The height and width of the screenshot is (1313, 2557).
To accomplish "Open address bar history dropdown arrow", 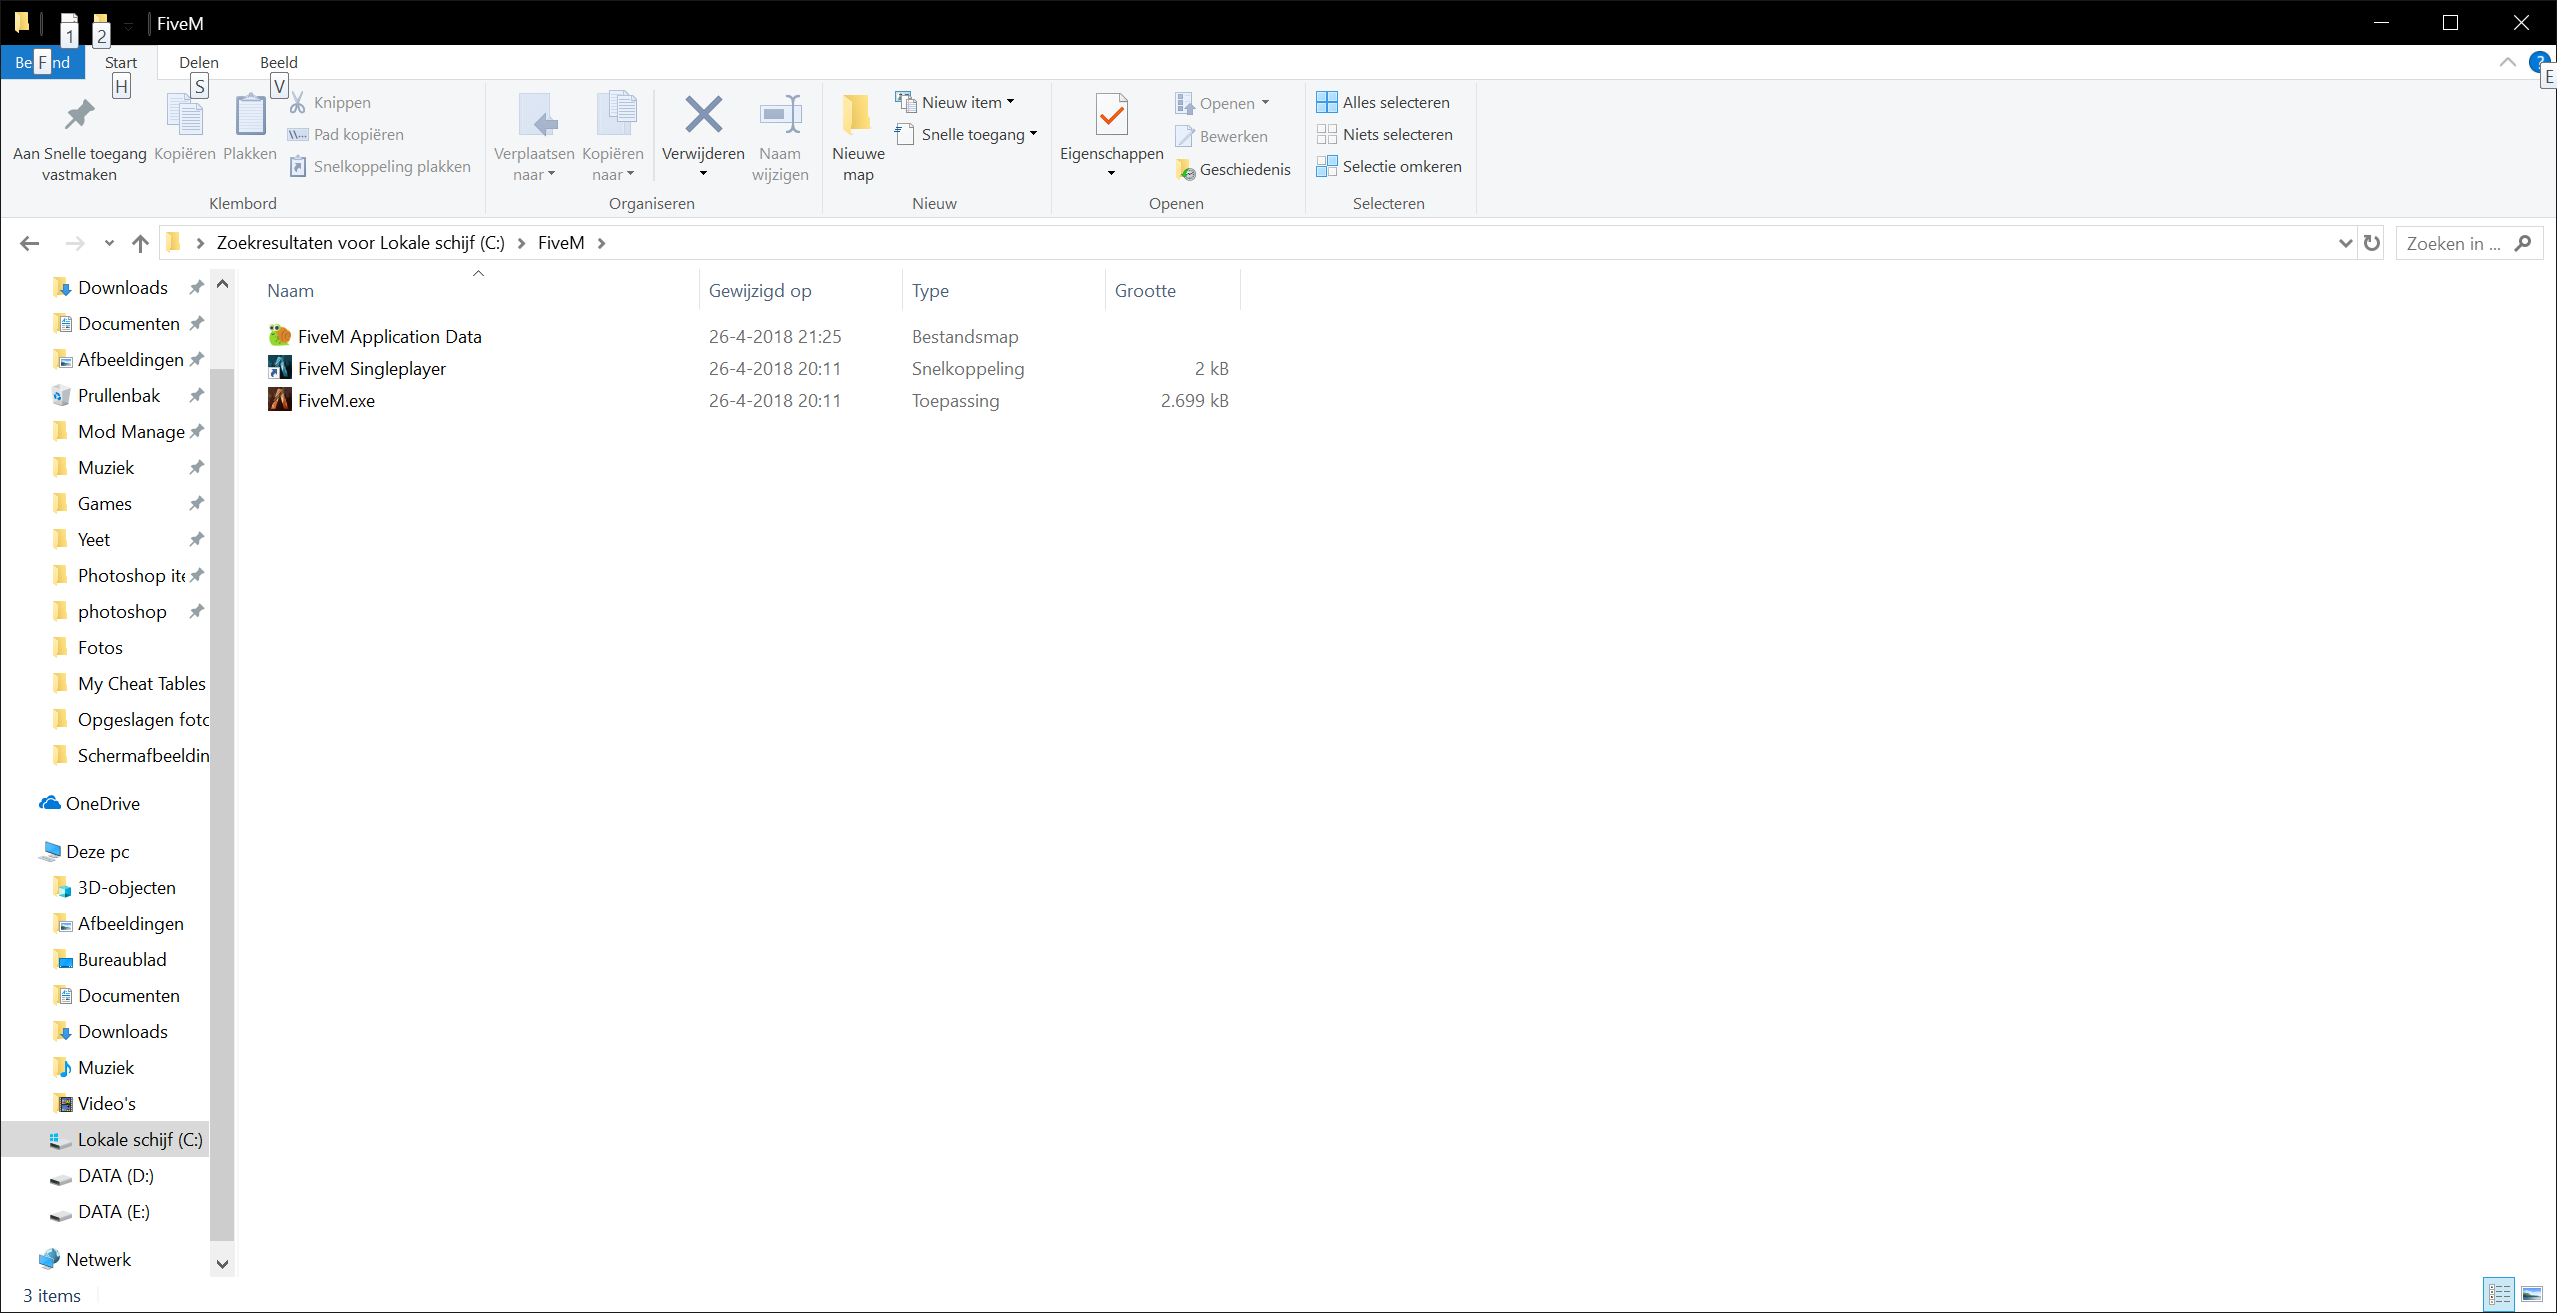I will click(2345, 243).
